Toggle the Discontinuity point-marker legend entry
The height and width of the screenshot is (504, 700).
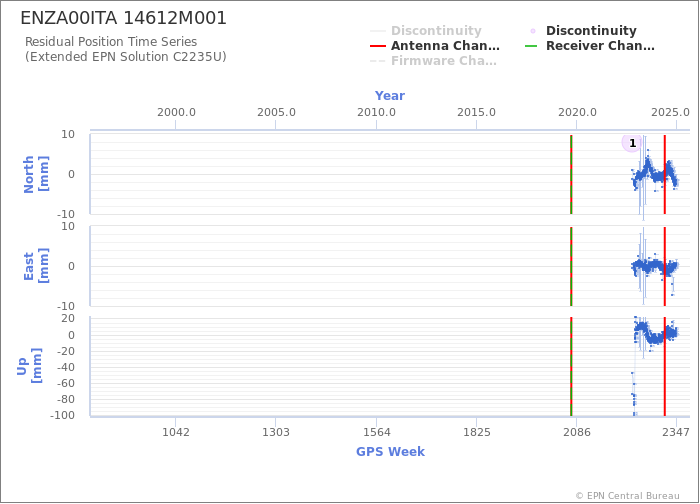581,31
